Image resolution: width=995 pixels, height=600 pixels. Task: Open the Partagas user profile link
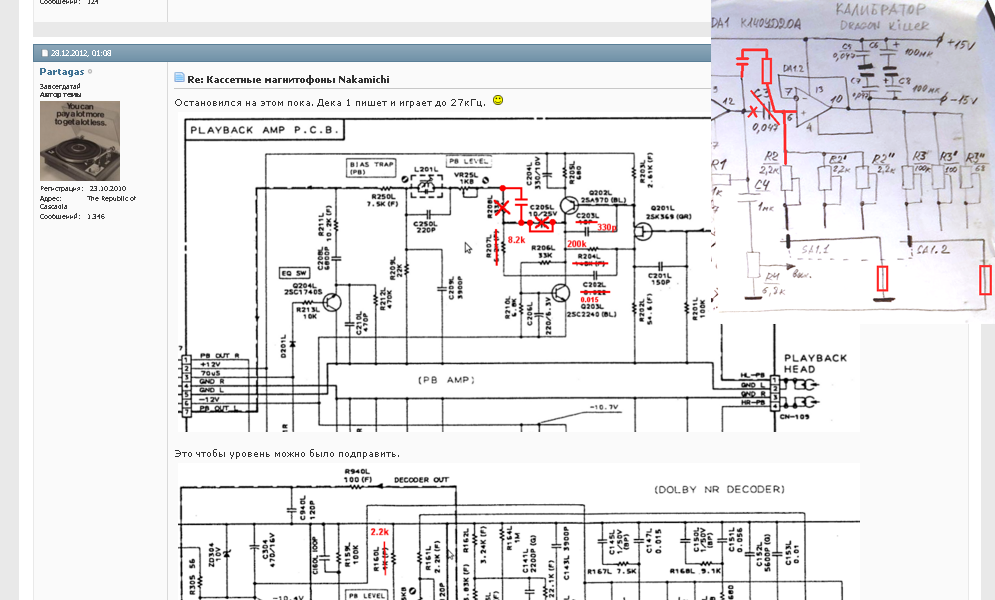click(61, 72)
